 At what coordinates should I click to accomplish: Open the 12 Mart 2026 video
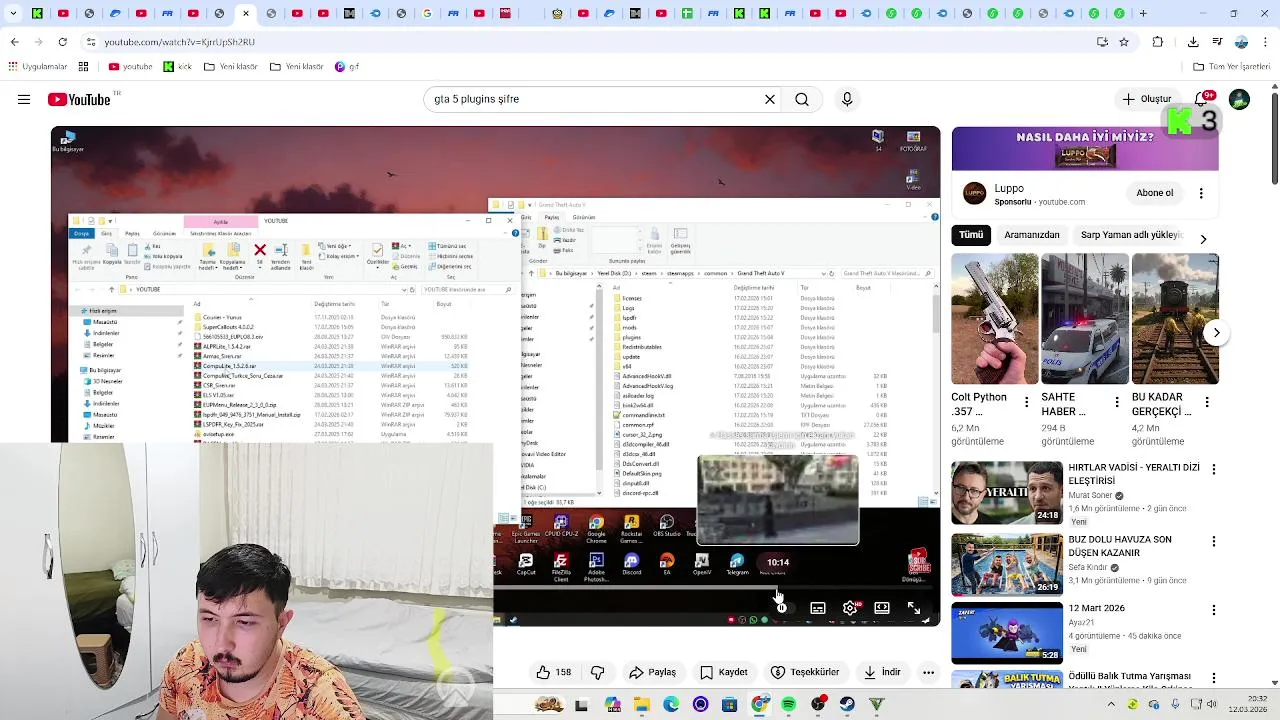[1007, 633]
